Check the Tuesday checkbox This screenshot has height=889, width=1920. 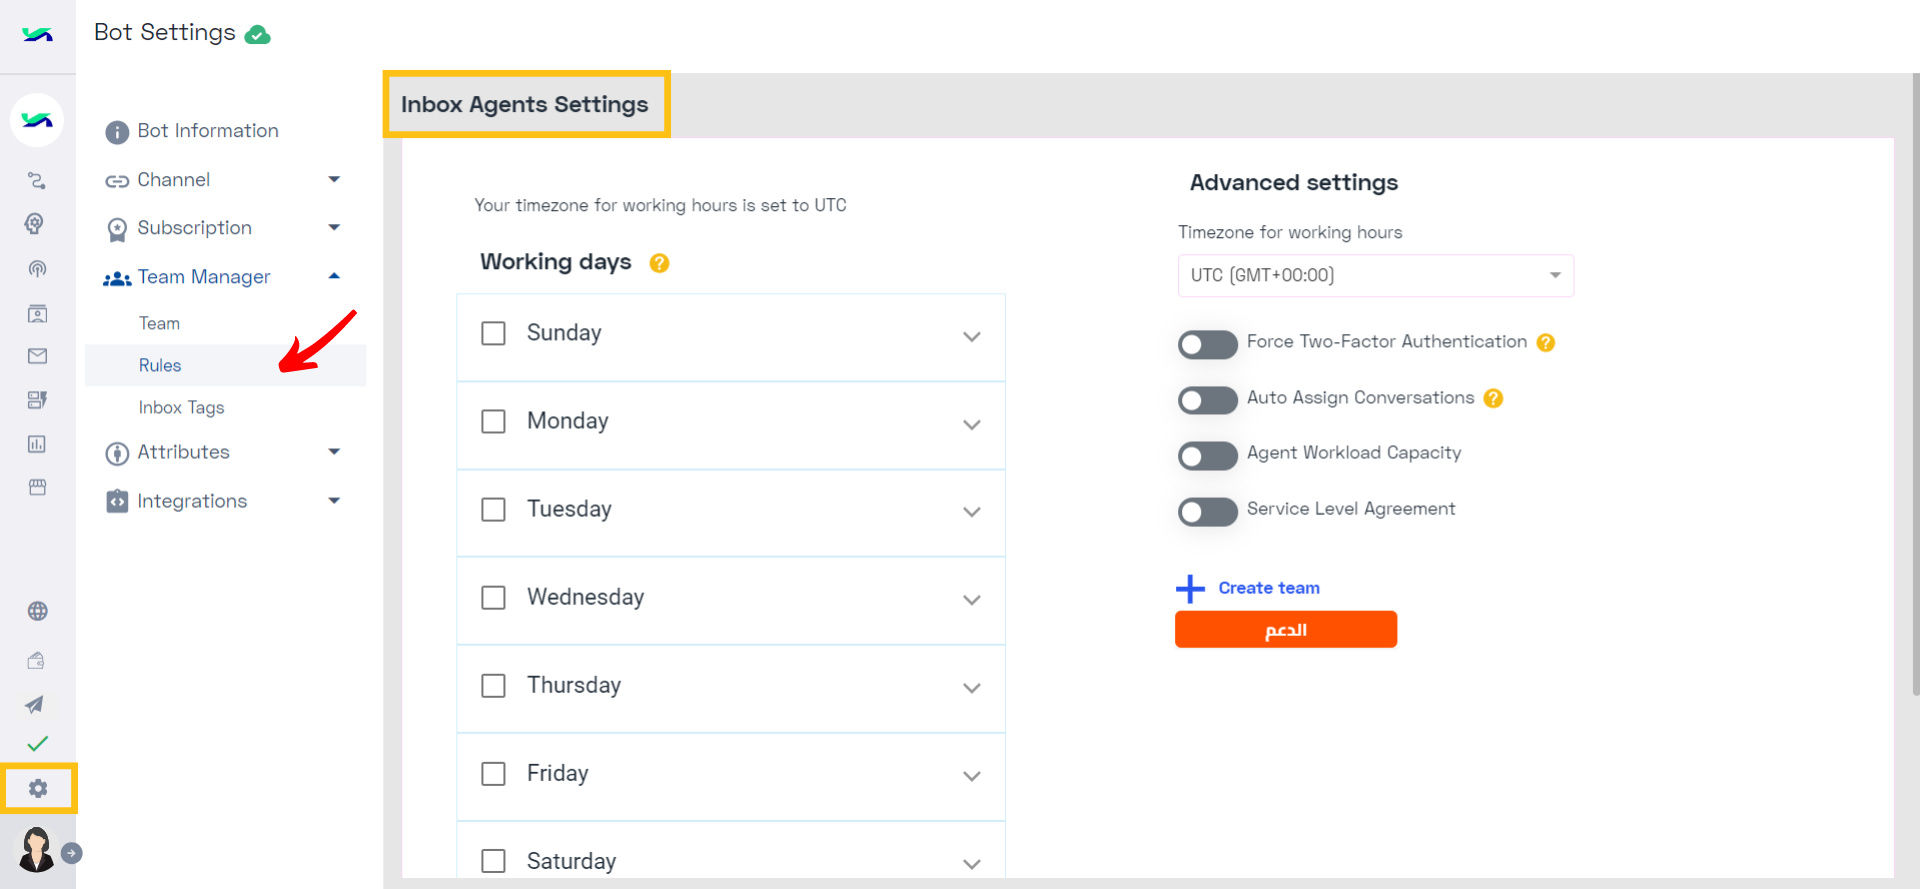pos(493,509)
